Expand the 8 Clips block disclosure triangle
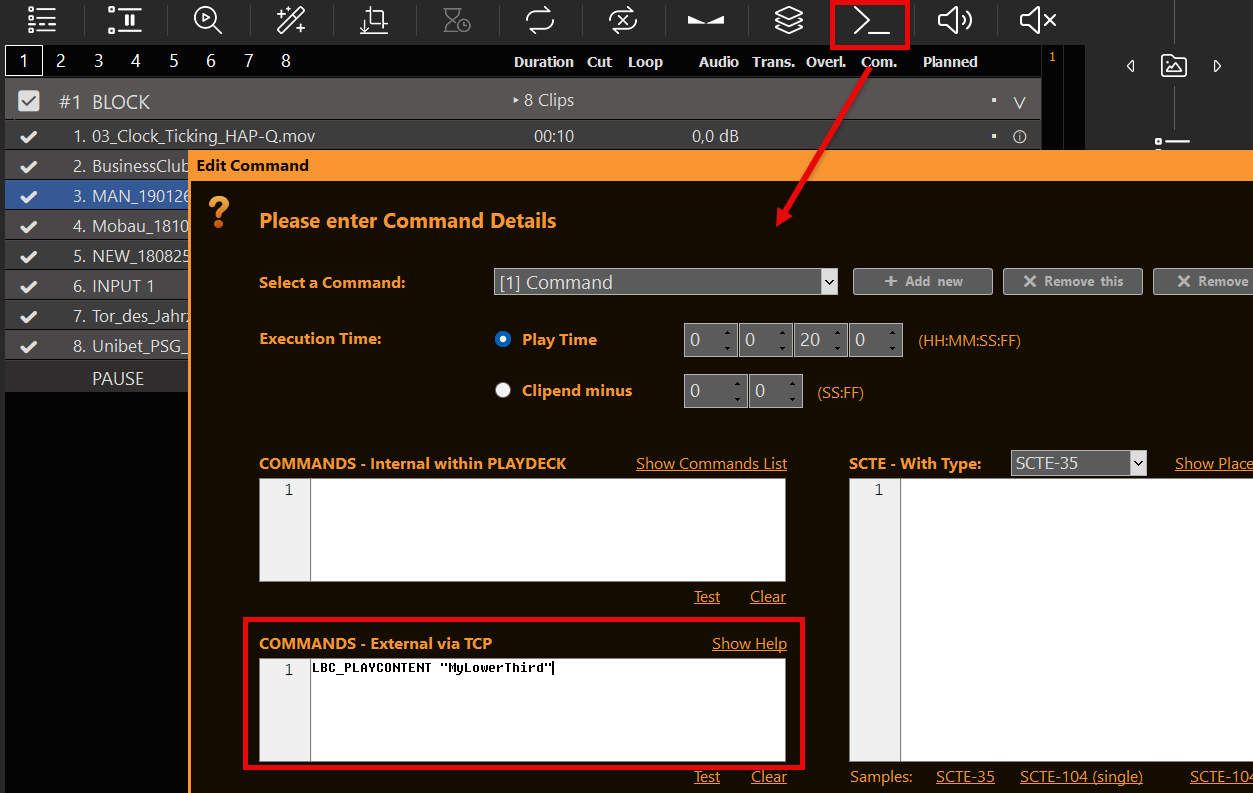 pos(516,100)
